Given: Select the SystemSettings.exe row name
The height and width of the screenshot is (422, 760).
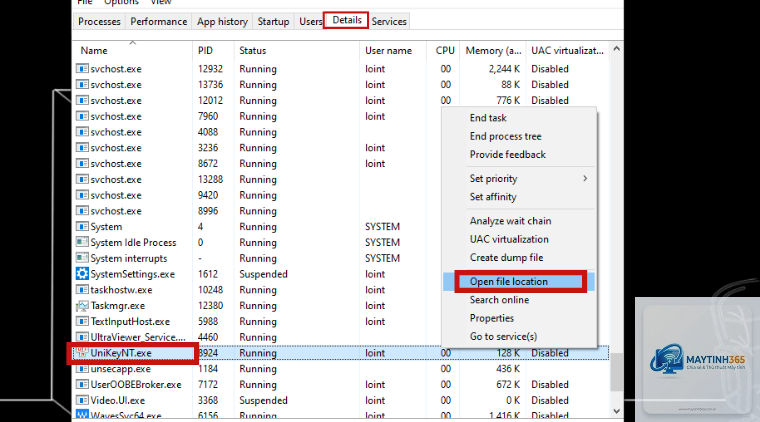Looking at the screenshot, I should pos(132,274).
